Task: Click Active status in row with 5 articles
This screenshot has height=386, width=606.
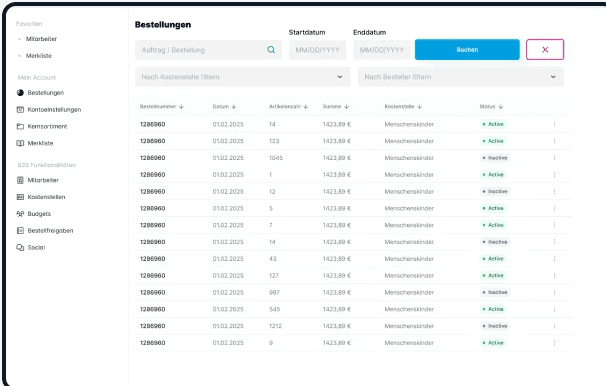Action: click(493, 208)
